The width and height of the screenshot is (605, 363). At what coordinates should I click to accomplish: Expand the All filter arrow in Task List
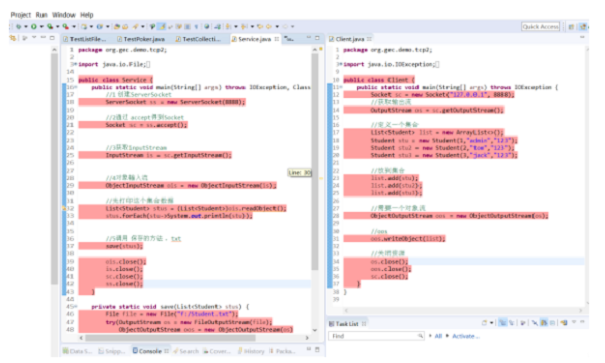click(431, 336)
